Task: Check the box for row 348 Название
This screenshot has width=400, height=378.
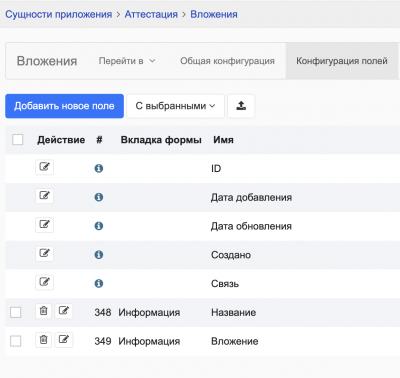Action: click(16, 313)
